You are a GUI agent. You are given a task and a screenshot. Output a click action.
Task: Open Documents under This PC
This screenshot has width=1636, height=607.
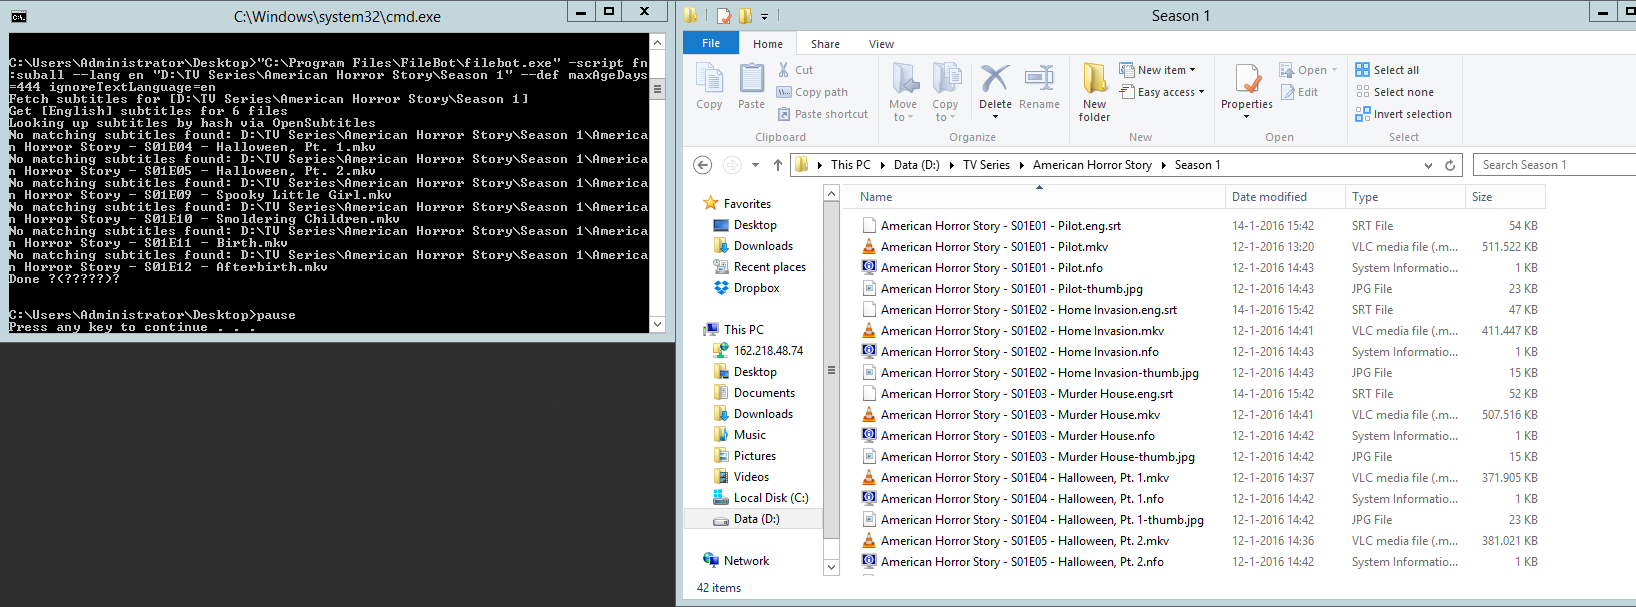tap(754, 393)
